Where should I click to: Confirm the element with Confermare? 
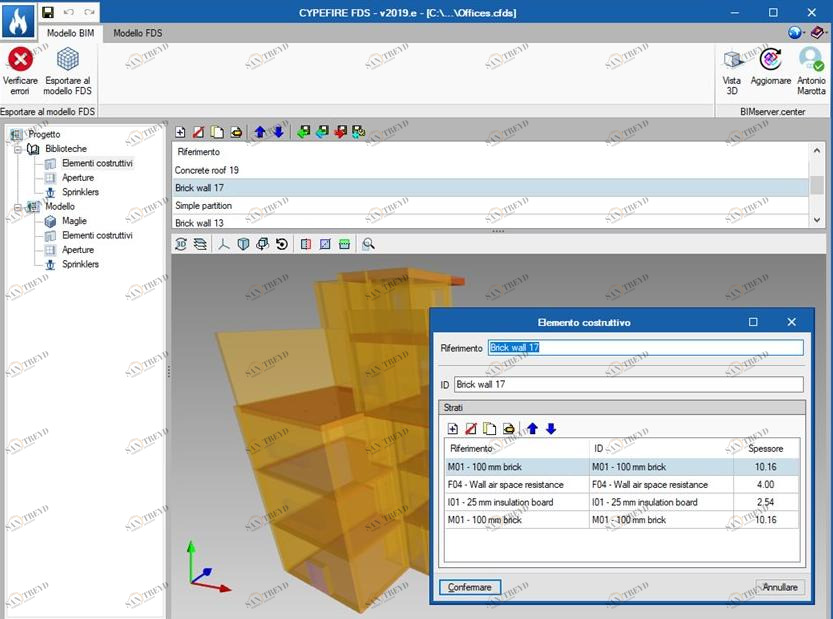(x=469, y=587)
